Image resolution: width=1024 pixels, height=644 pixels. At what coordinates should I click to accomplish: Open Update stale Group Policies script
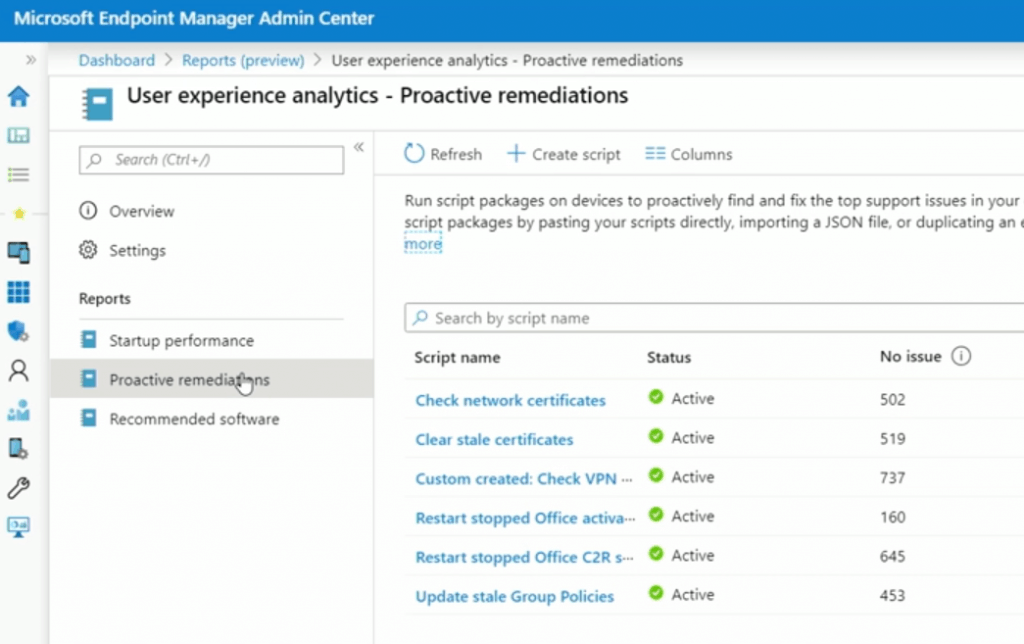(x=515, y=596)
